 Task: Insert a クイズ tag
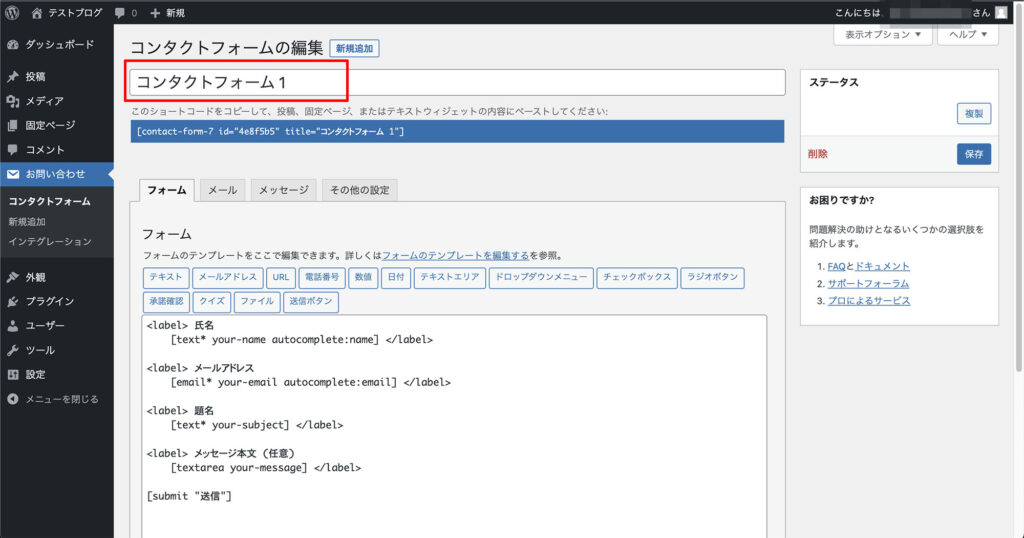[212, 302]
